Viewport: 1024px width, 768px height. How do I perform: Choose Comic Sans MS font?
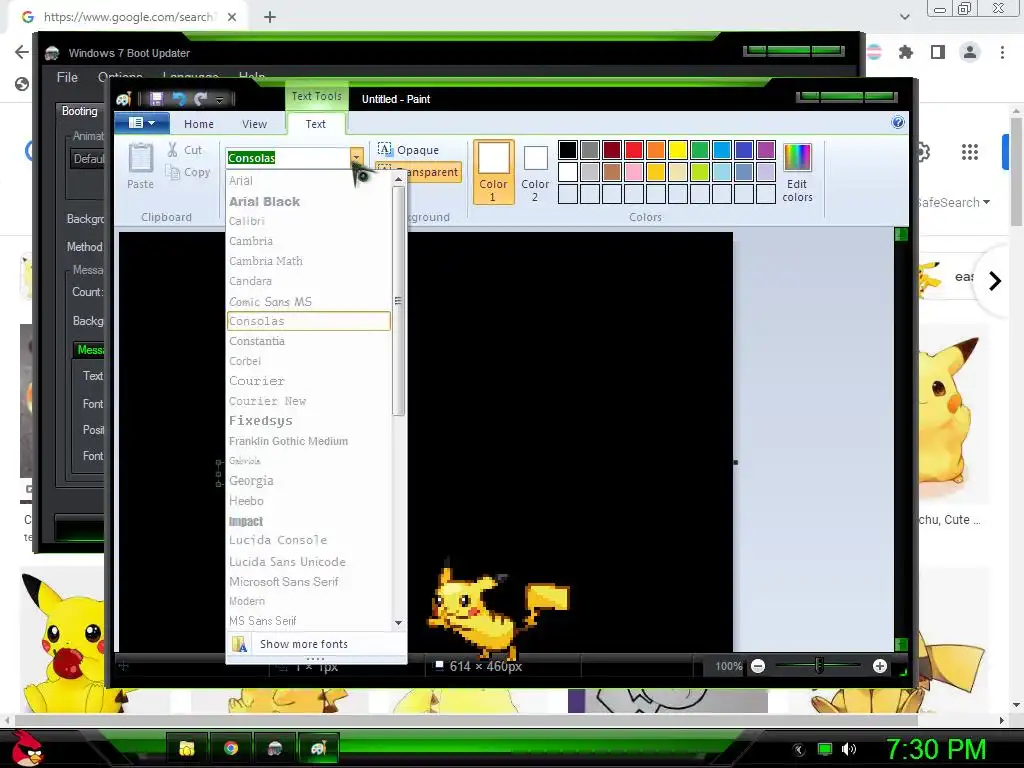[x=308, y=302]
